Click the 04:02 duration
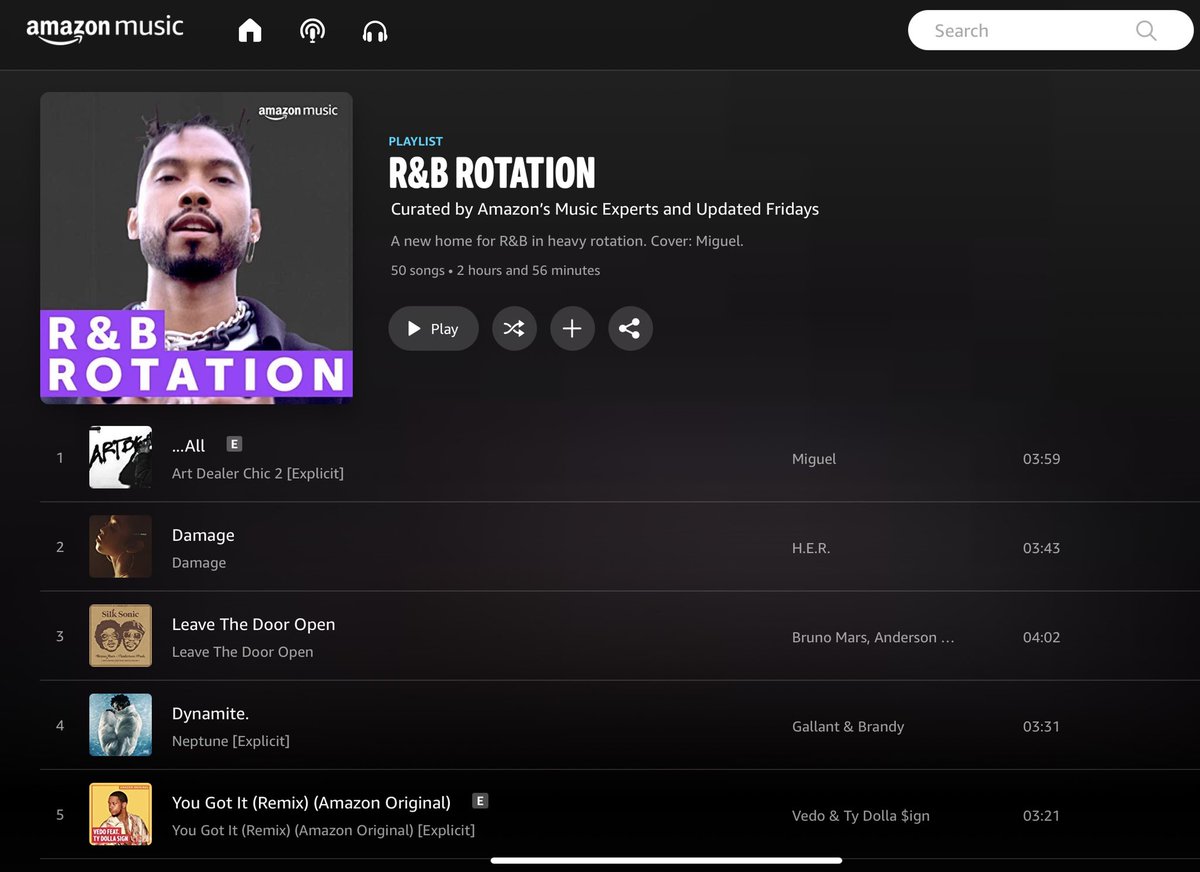This screenshot has width=1200, height=872. click(1041, 637)
